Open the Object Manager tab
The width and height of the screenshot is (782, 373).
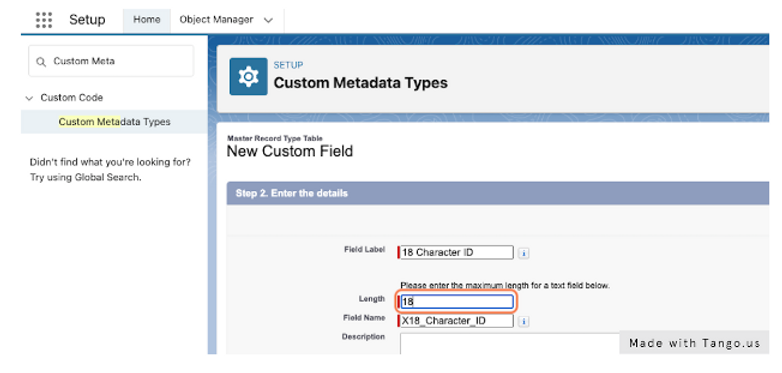(216, 20)
